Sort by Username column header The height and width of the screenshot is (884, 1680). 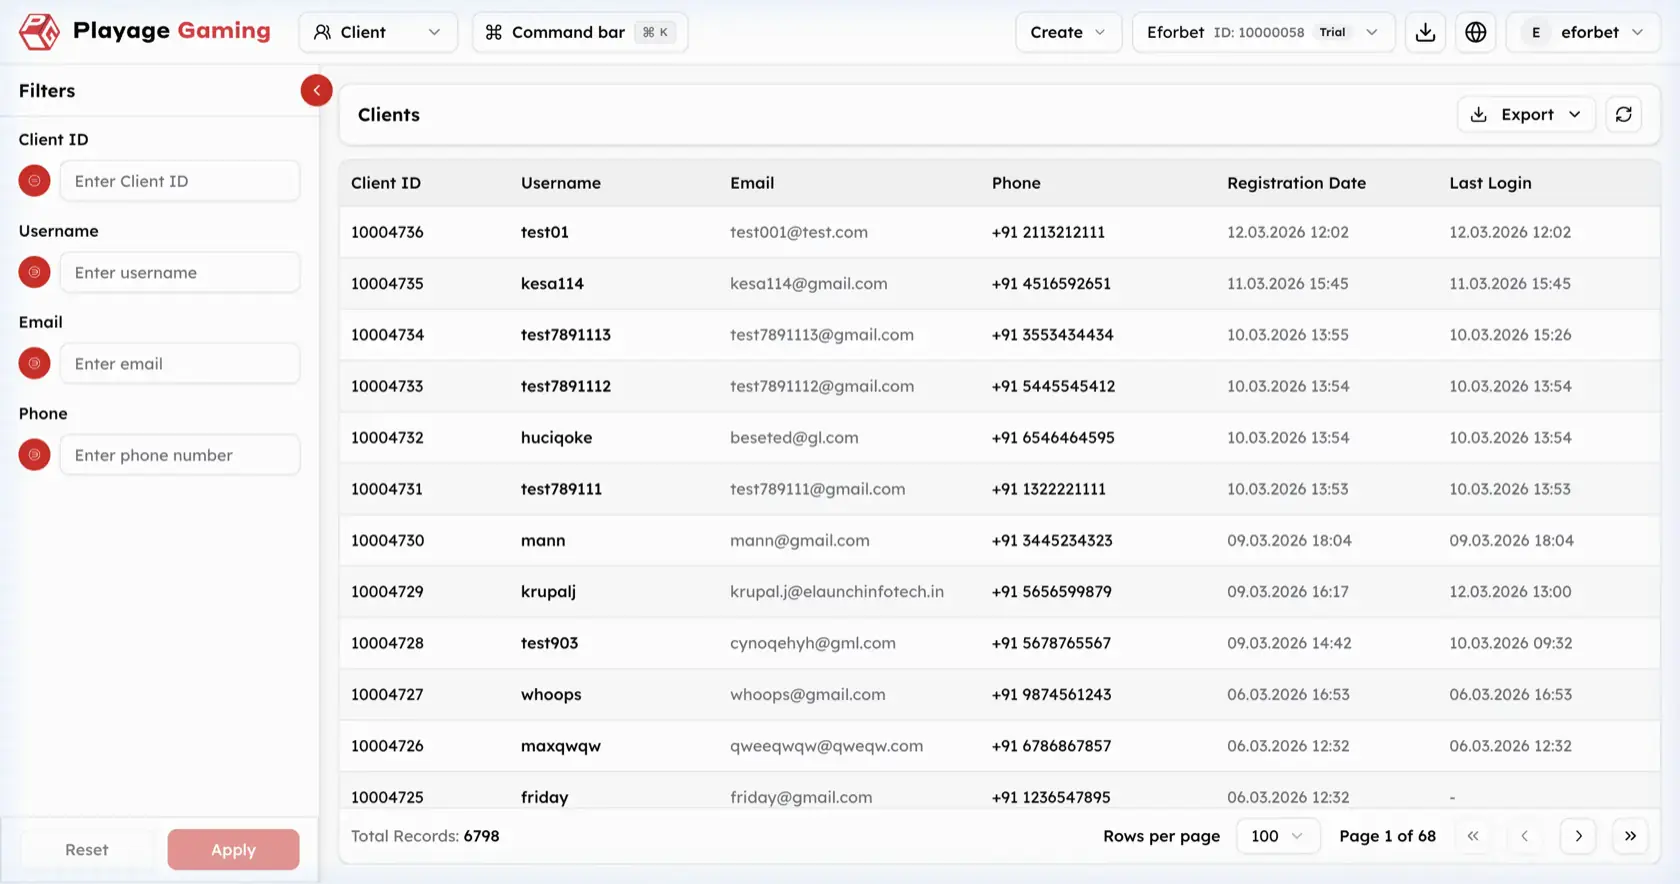pos(561,183)
